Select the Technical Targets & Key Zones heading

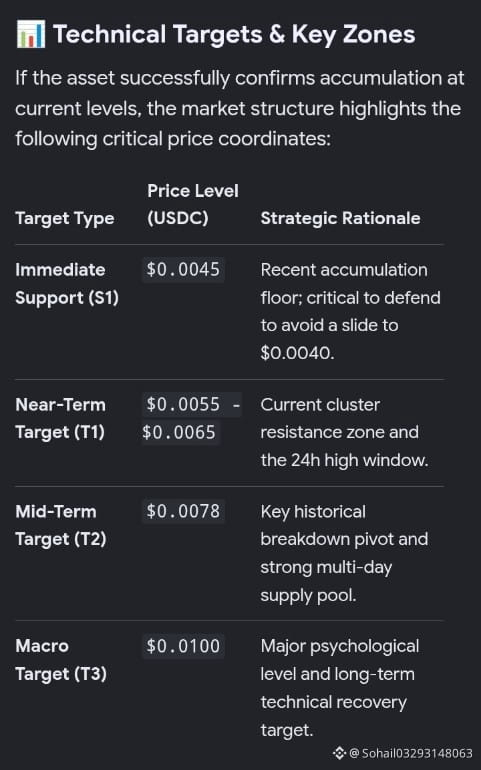tap(234, 34)
